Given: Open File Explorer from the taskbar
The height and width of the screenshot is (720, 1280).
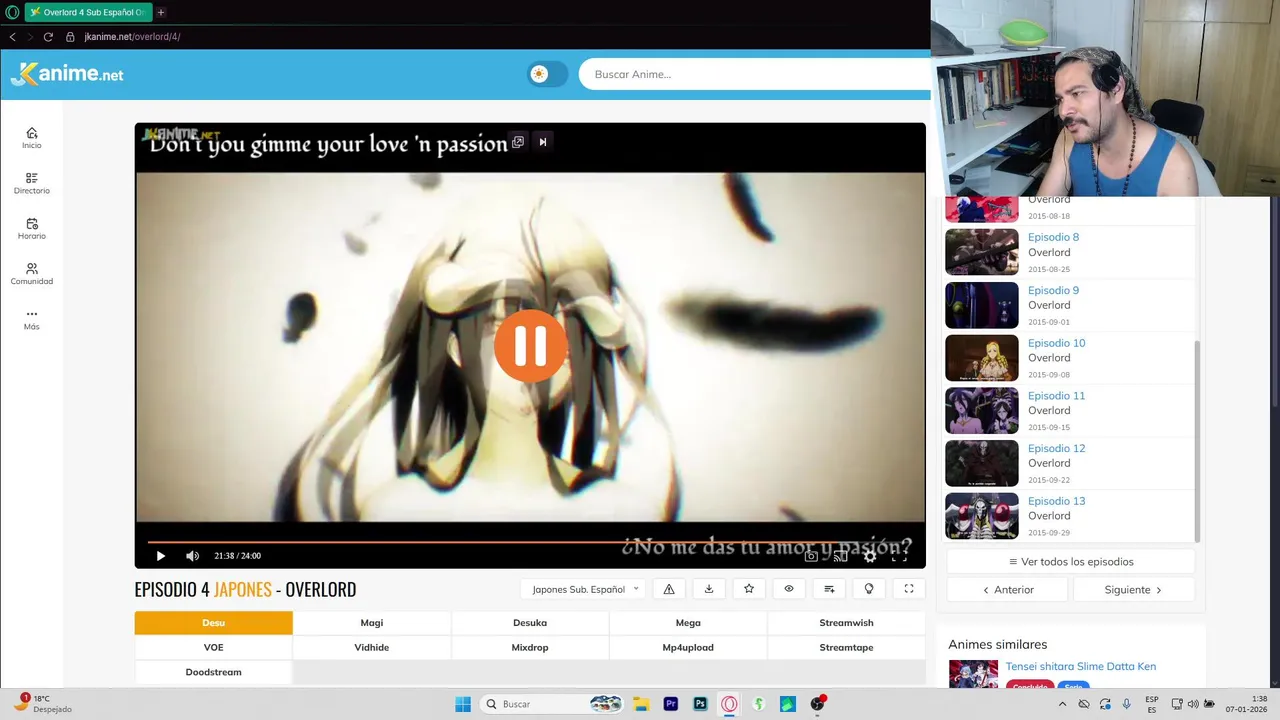Looking at the screenshot, I should point(641,704).
